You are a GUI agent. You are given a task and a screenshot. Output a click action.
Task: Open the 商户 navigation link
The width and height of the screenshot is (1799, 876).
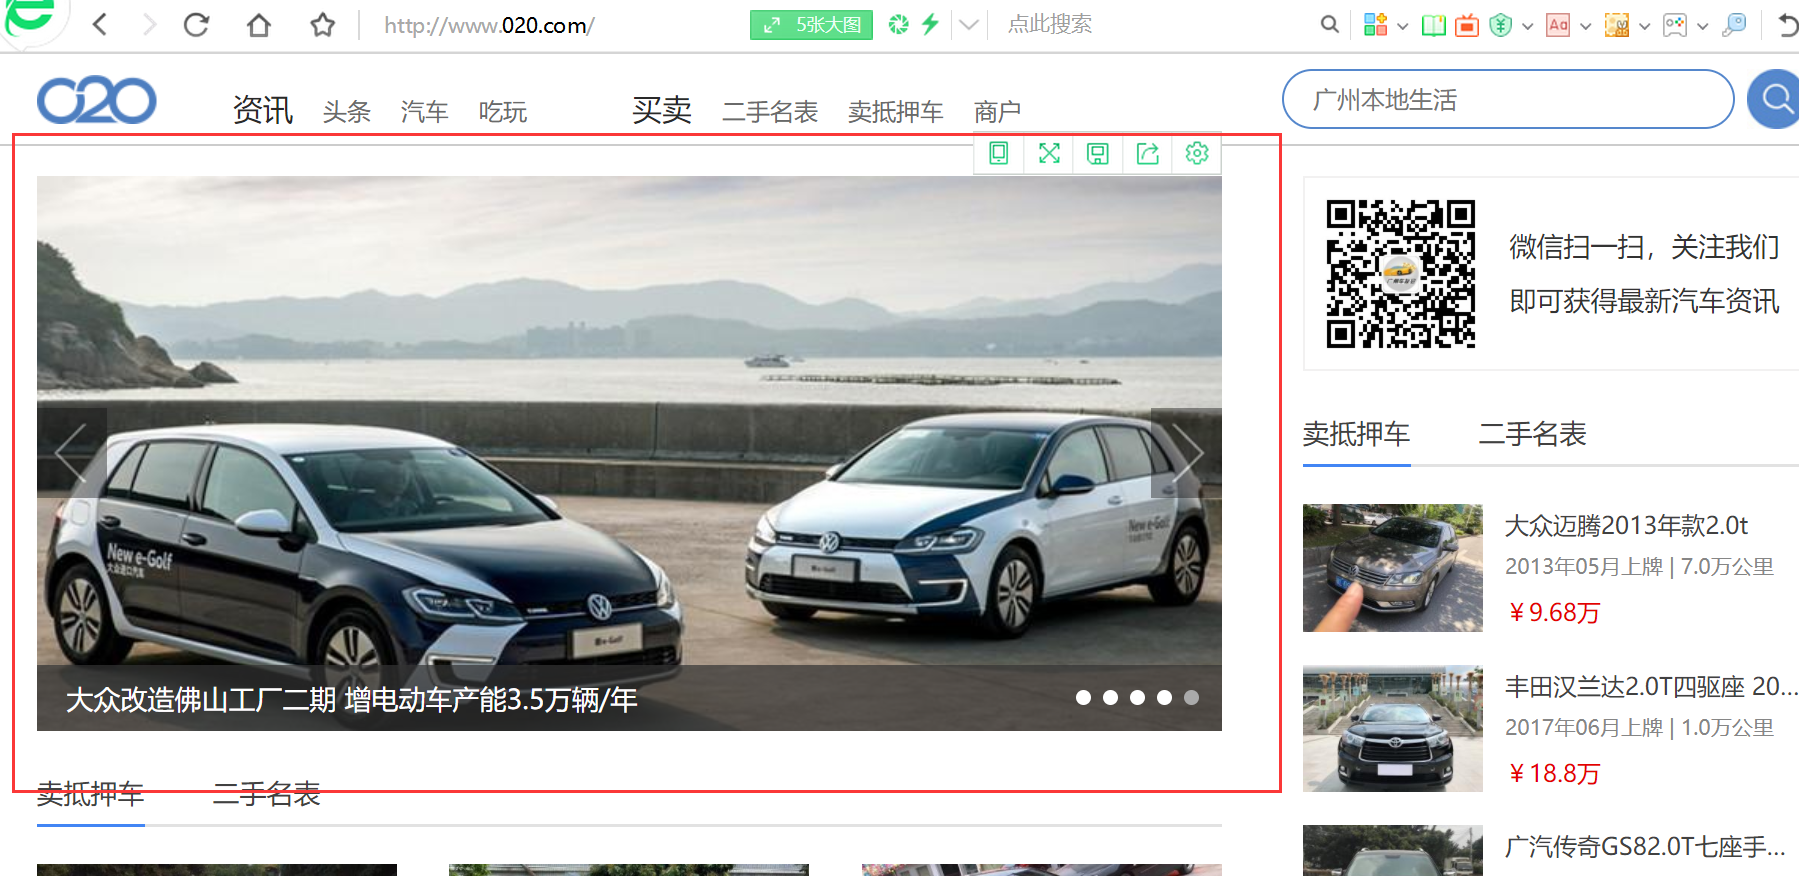click(x=998, y=112)
